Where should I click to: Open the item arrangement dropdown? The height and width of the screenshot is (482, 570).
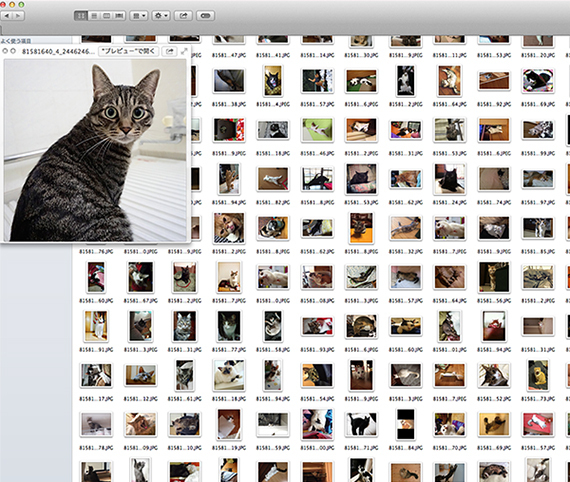[139, 16]
